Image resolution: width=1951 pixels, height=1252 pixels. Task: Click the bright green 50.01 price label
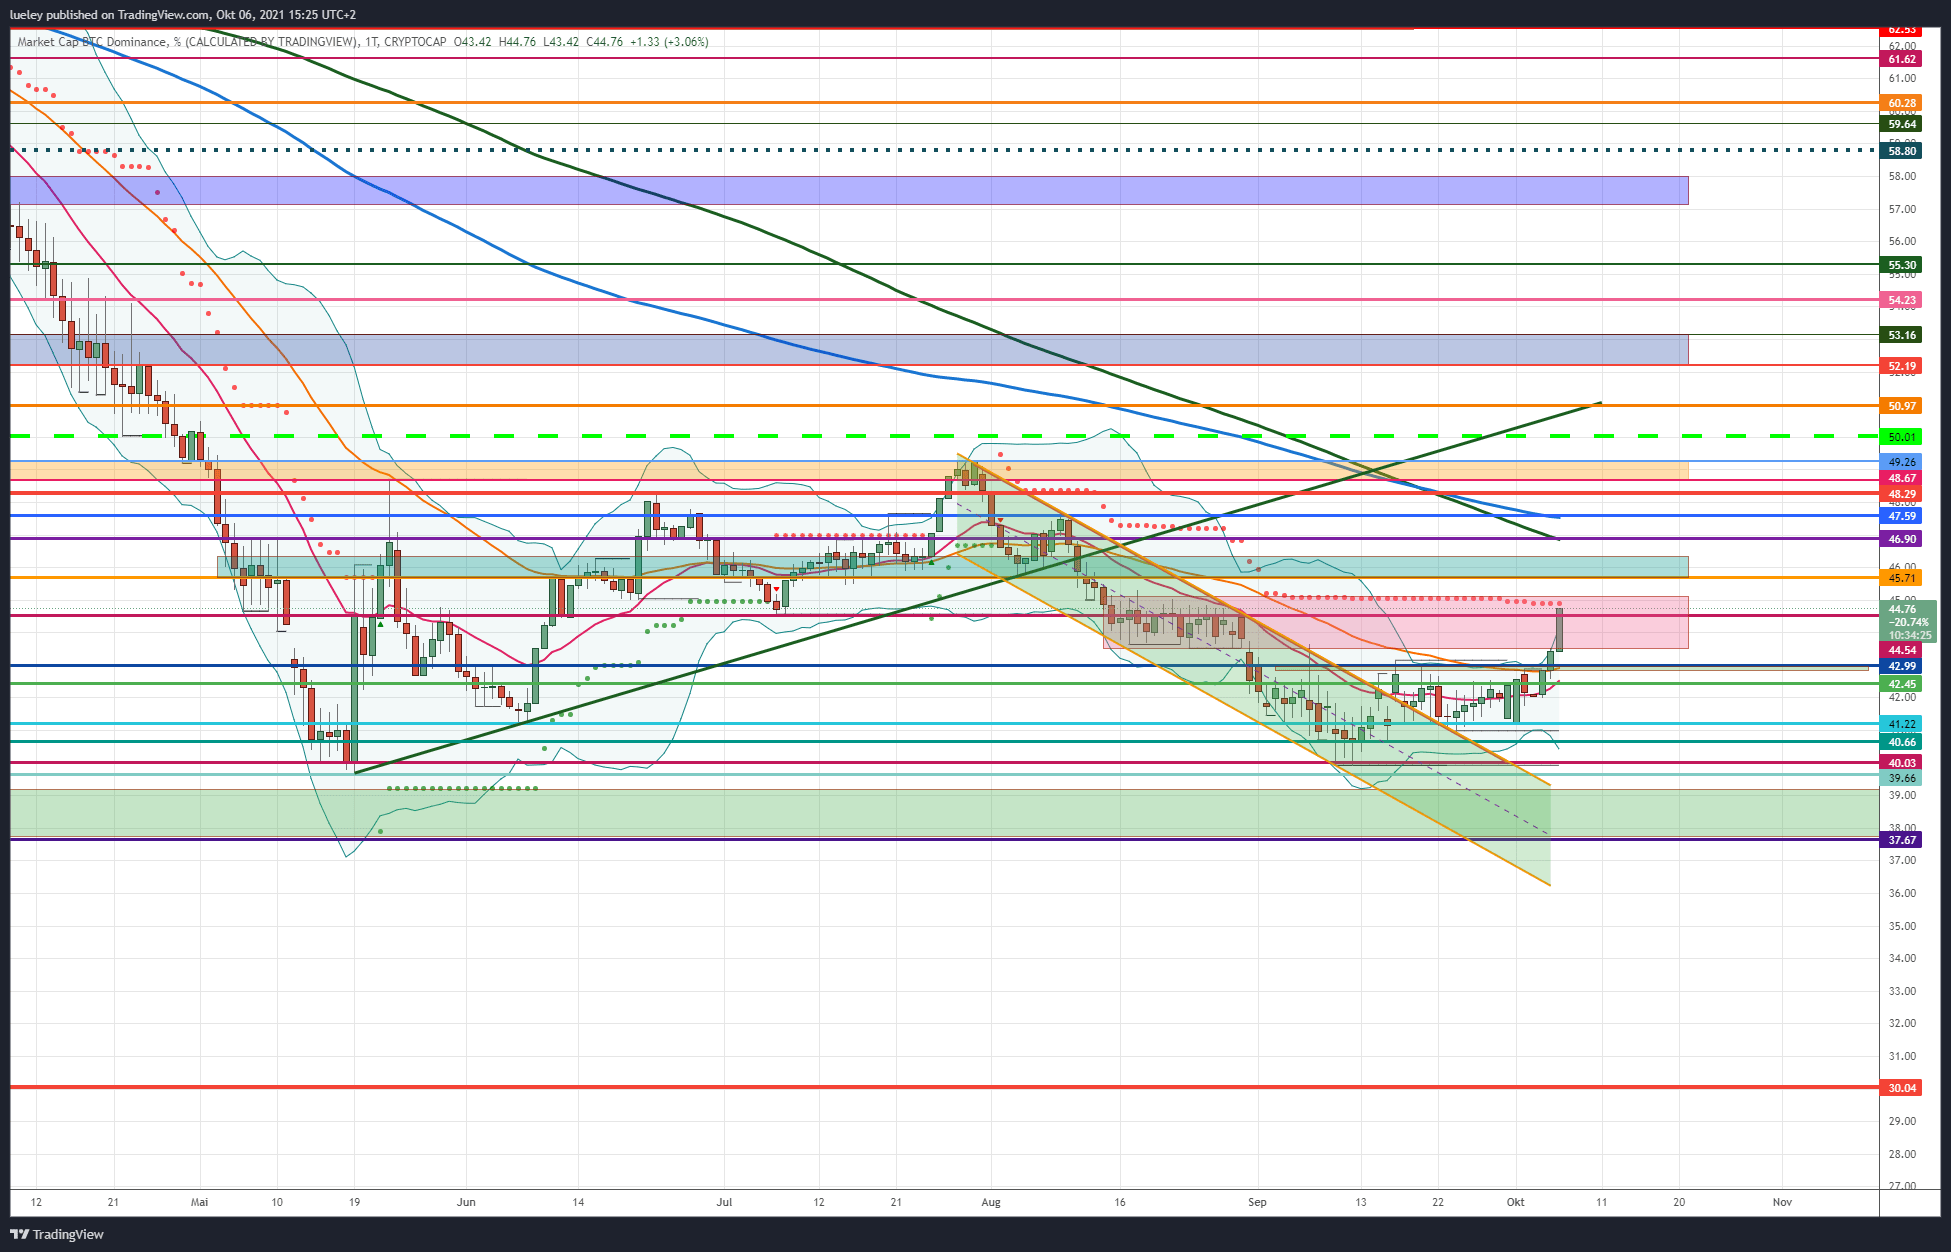[x=1901, y=437]
